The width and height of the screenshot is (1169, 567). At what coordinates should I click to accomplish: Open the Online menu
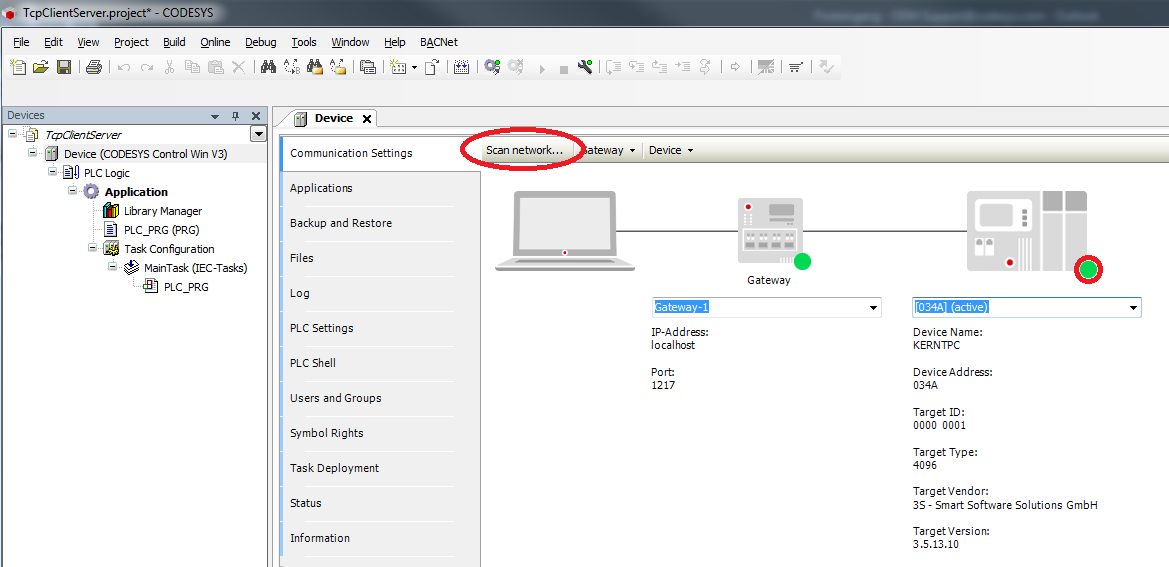point(215,42)
